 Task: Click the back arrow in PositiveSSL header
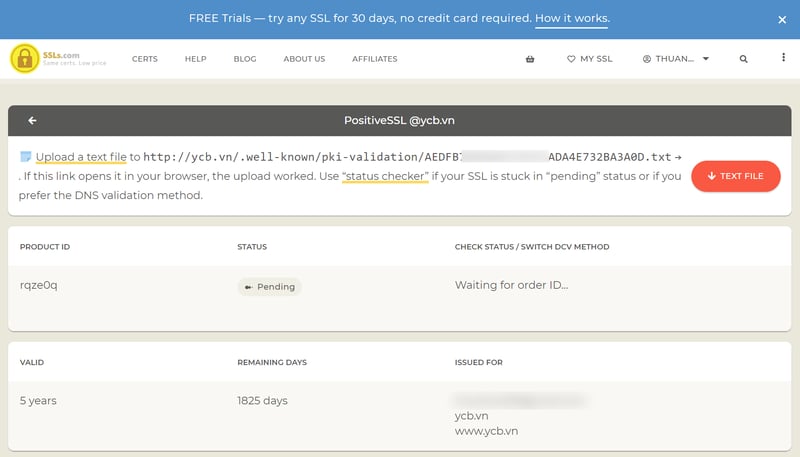pyautogui.click(x=32, y=120)
